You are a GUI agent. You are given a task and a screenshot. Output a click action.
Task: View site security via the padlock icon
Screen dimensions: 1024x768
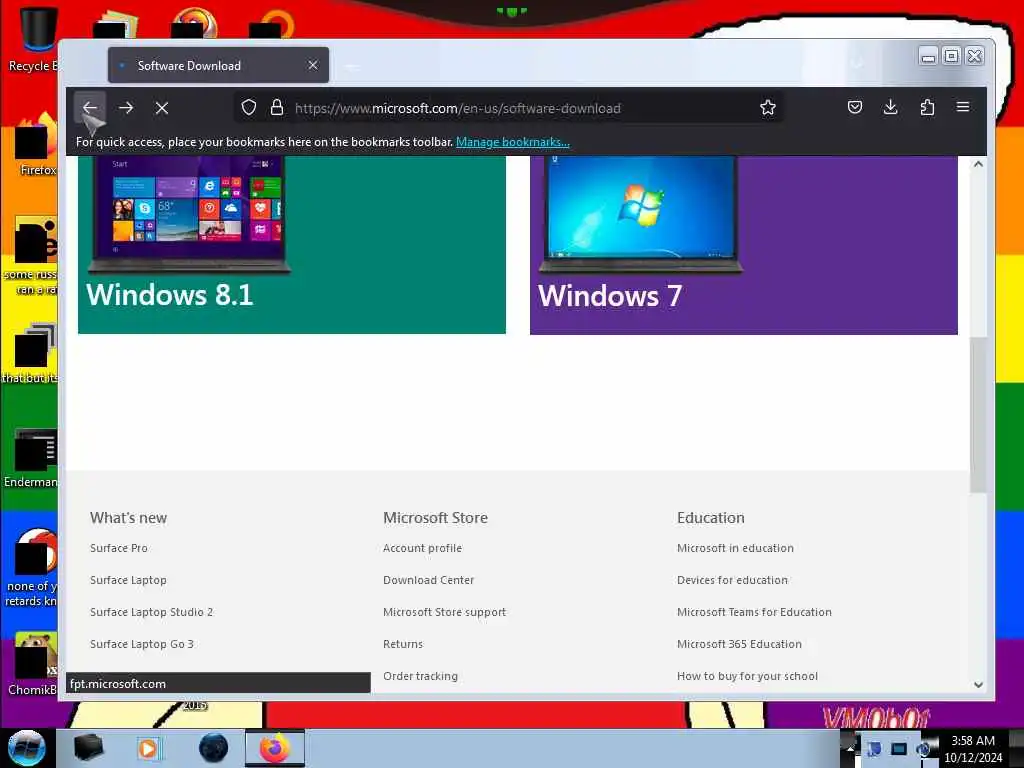pyautogui.click(x=277, y=108)
